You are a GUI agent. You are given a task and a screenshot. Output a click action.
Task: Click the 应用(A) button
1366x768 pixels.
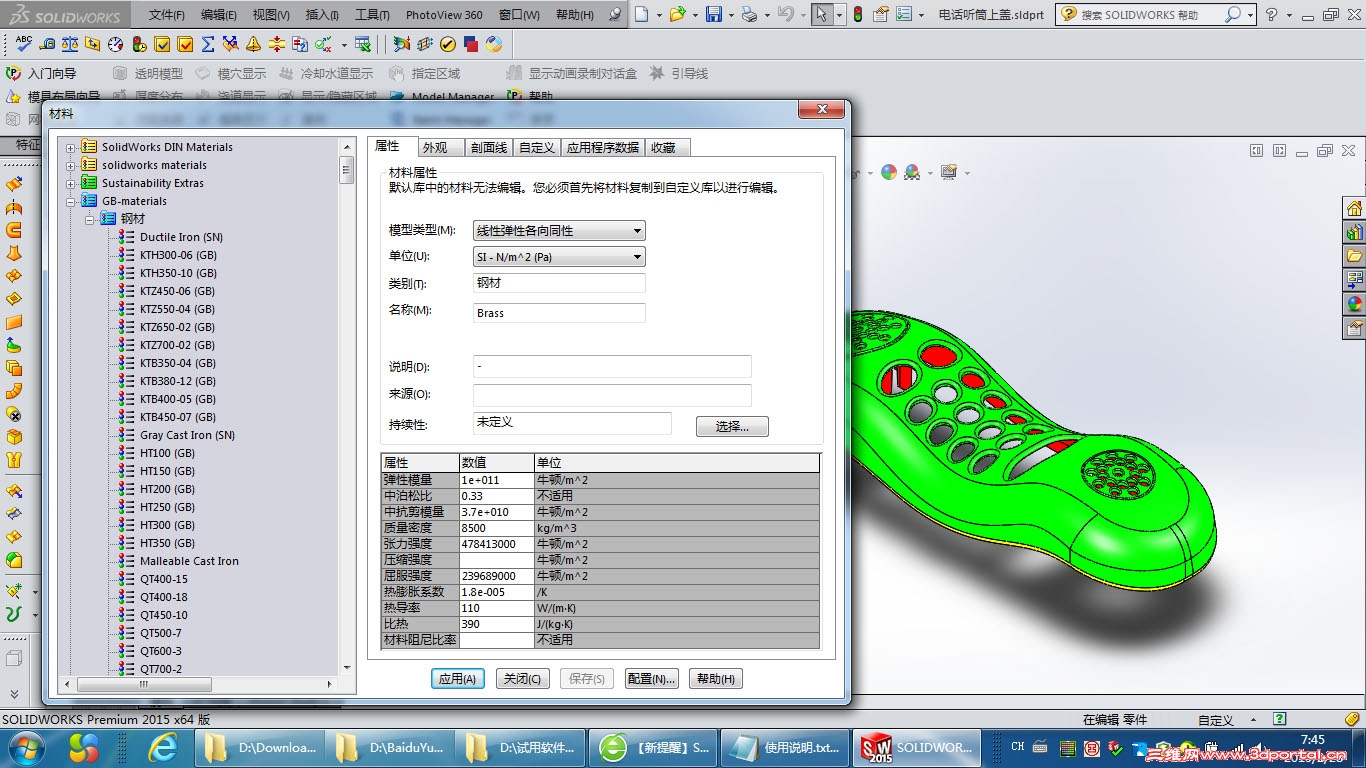[458, 679]
